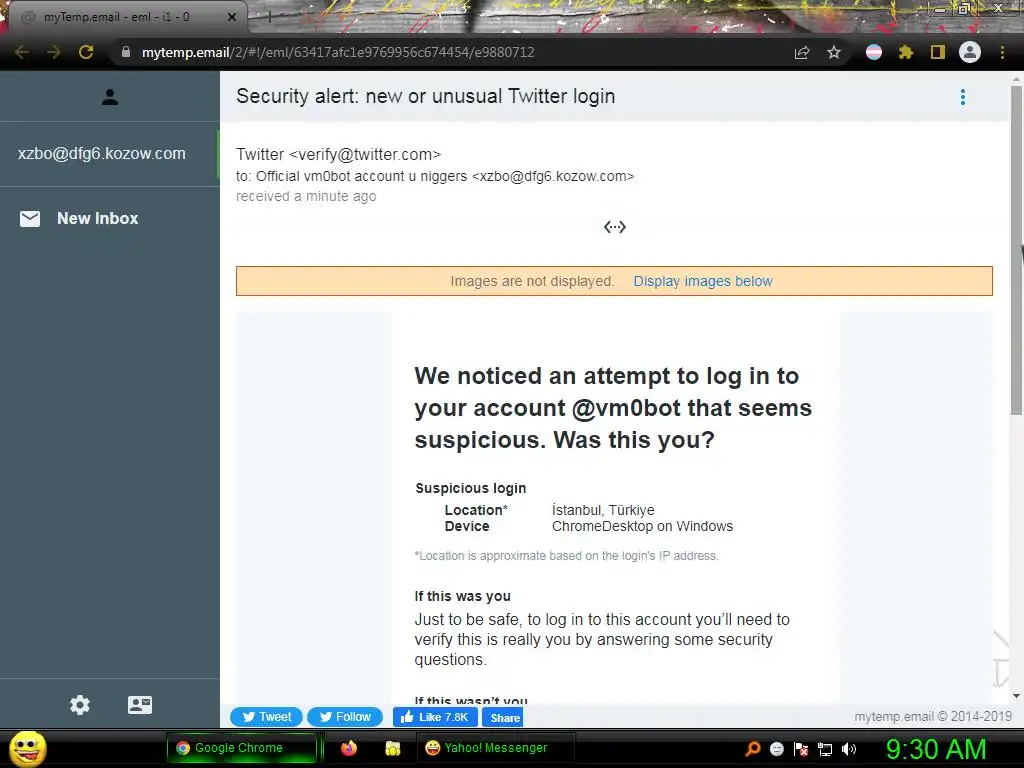Click the striped round extension icon
Screen dimensions: 1024x768
coord(874,52)
